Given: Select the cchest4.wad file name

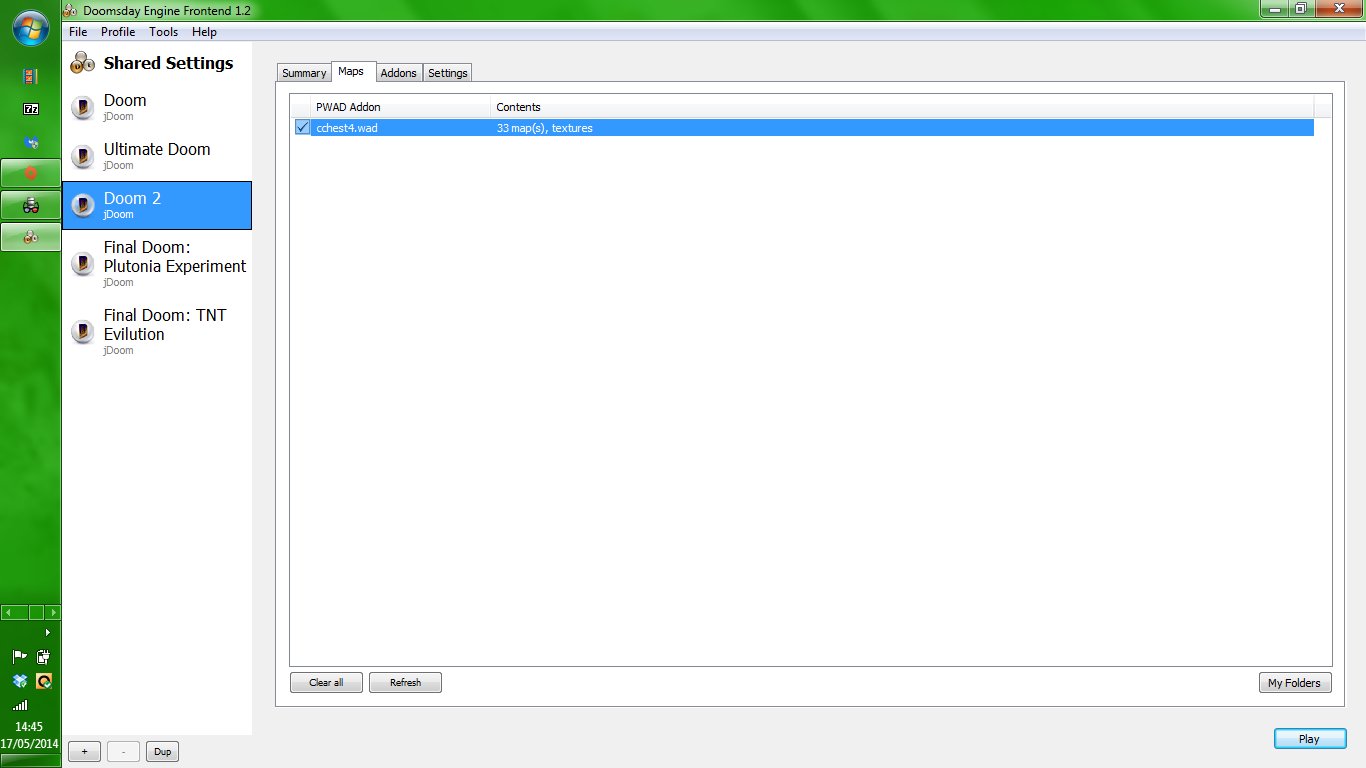Looking at the screenshot, I should [347, 128].
